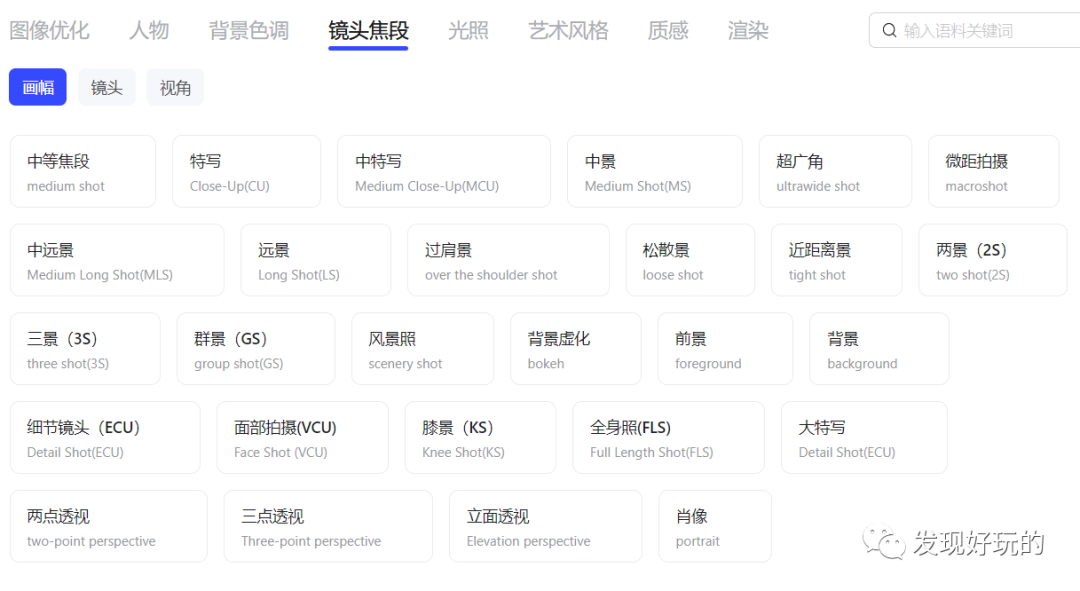Click the search magnifier icon

click(x=889, y=31)
